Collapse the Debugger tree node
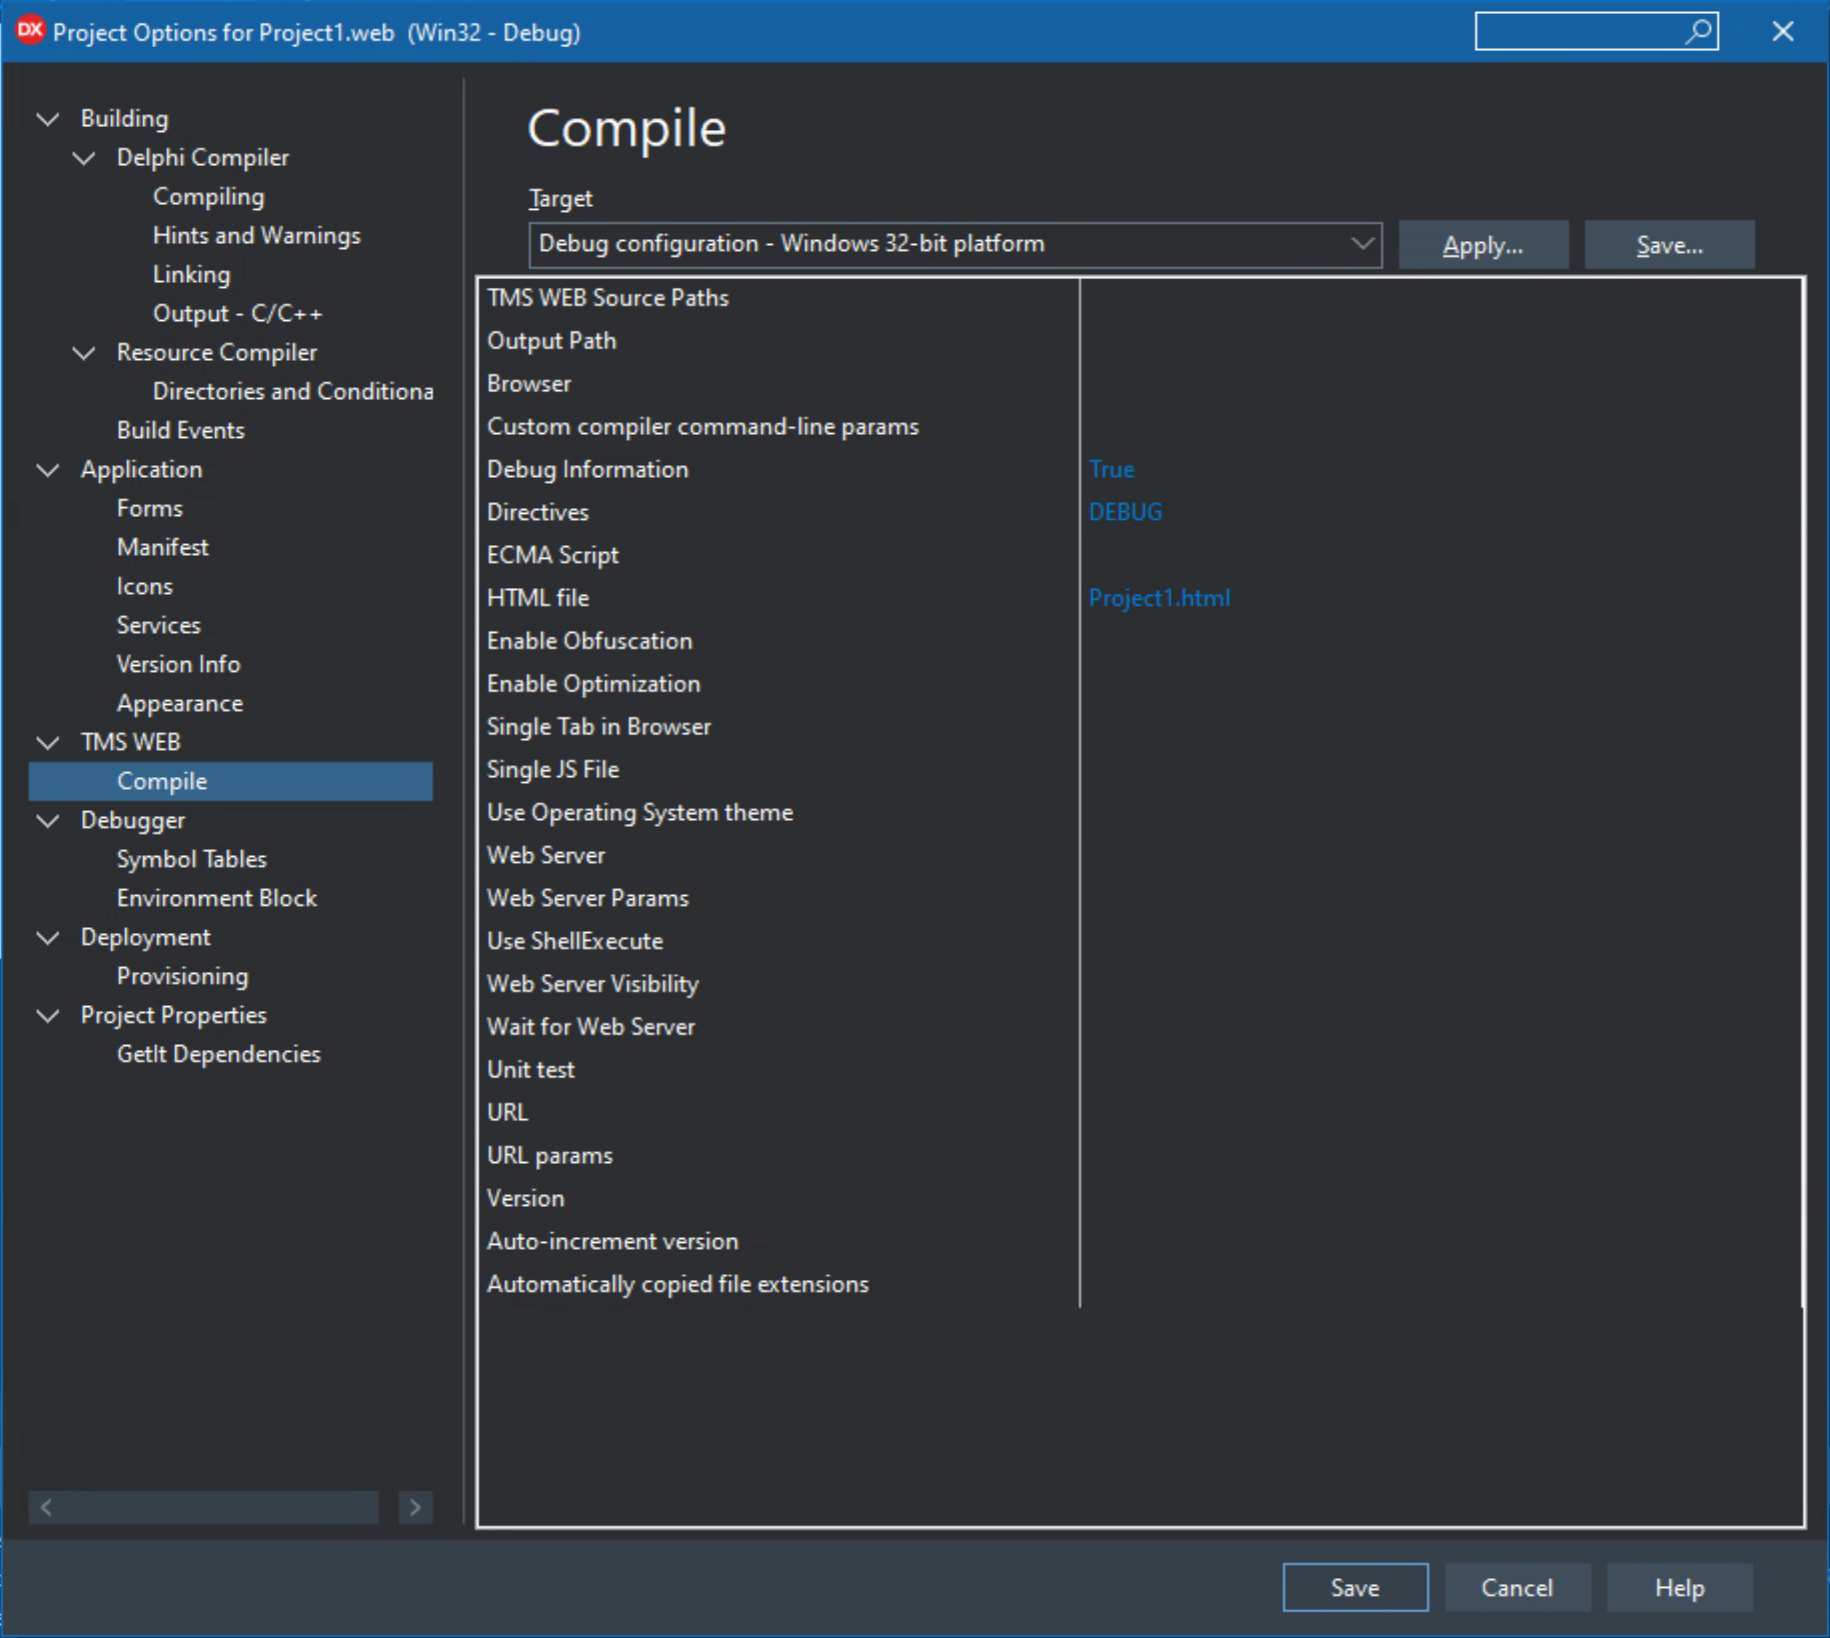1830x1638 pixels. pyautogui.click(x=48, y=821)
